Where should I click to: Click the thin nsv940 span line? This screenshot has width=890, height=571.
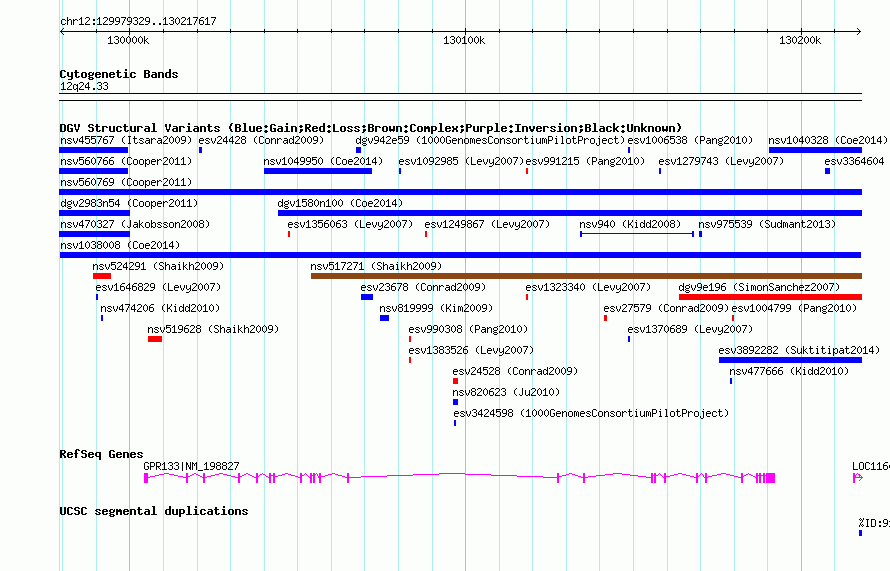[x=637, y=234]
